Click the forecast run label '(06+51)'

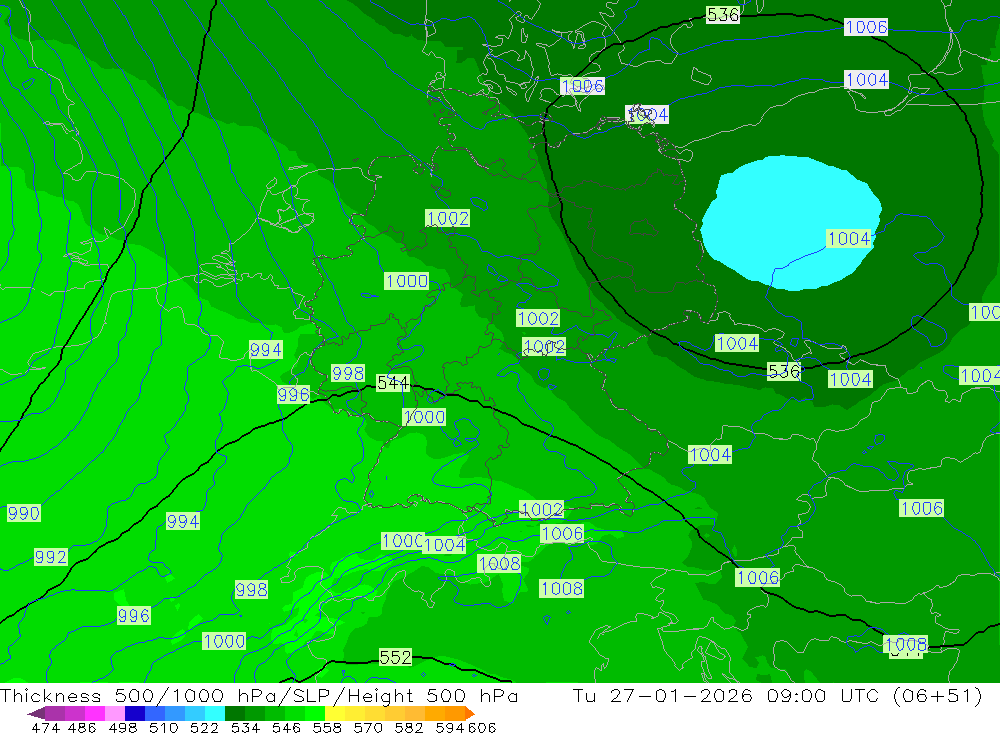tap(938, 695)
